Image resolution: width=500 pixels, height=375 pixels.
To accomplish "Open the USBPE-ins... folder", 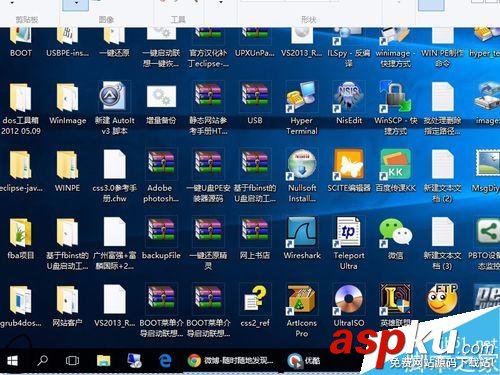I will [x=68, y=36].
